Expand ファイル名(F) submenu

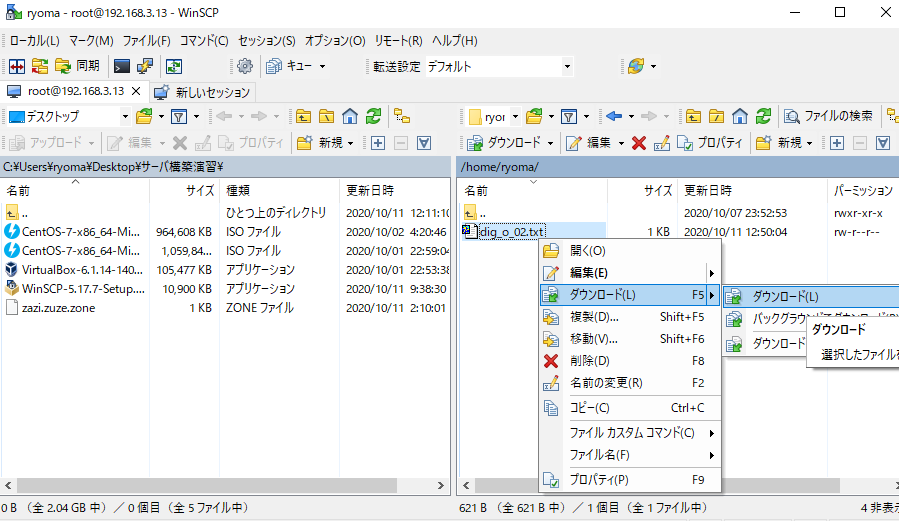pyautogui.click(x=630, y=455)
